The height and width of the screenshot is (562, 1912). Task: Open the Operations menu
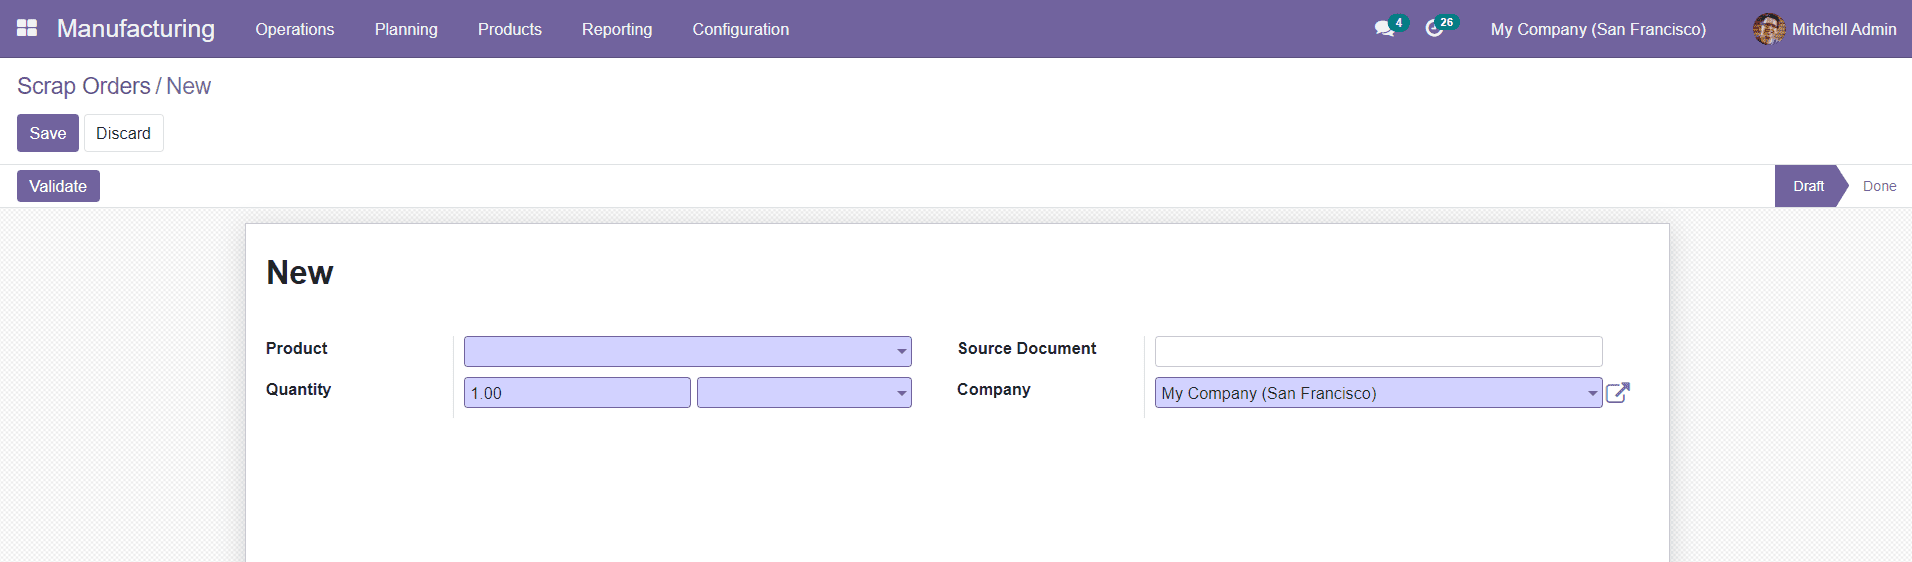[295, 29]
